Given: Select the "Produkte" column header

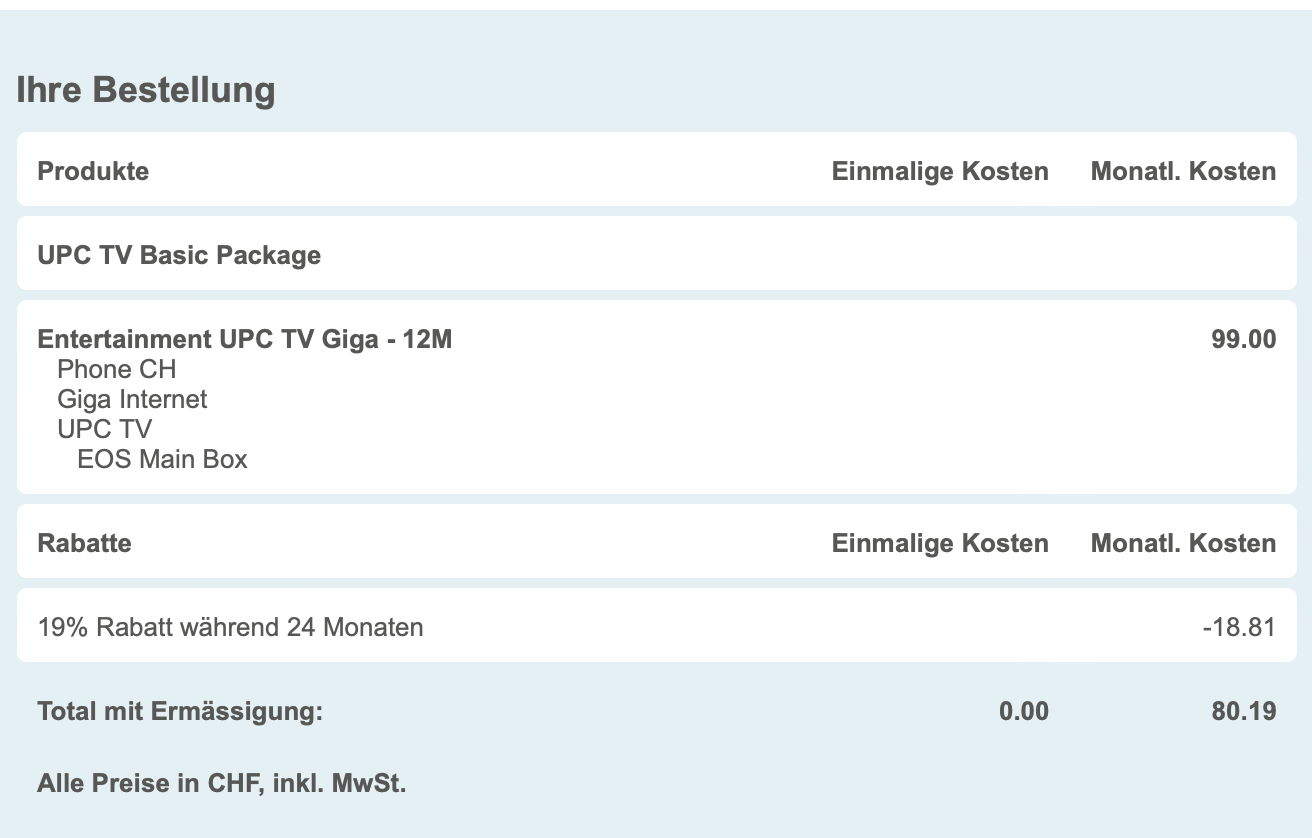Looking at the screenshot, I should [93, 171].
